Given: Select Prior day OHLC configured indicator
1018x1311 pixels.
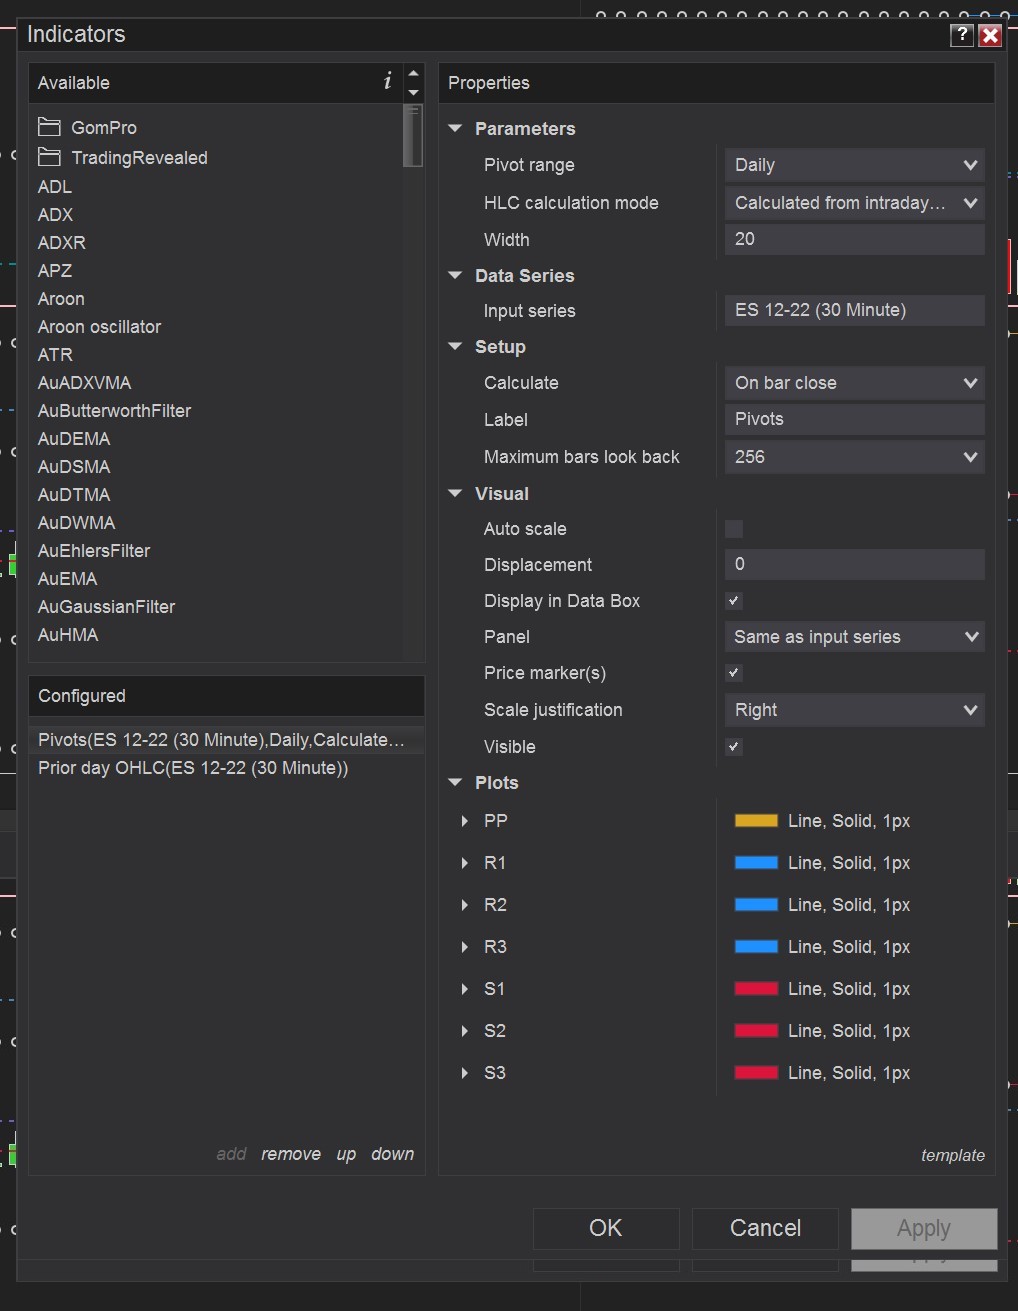Looking at the screenshot, I should pos(193,768).
